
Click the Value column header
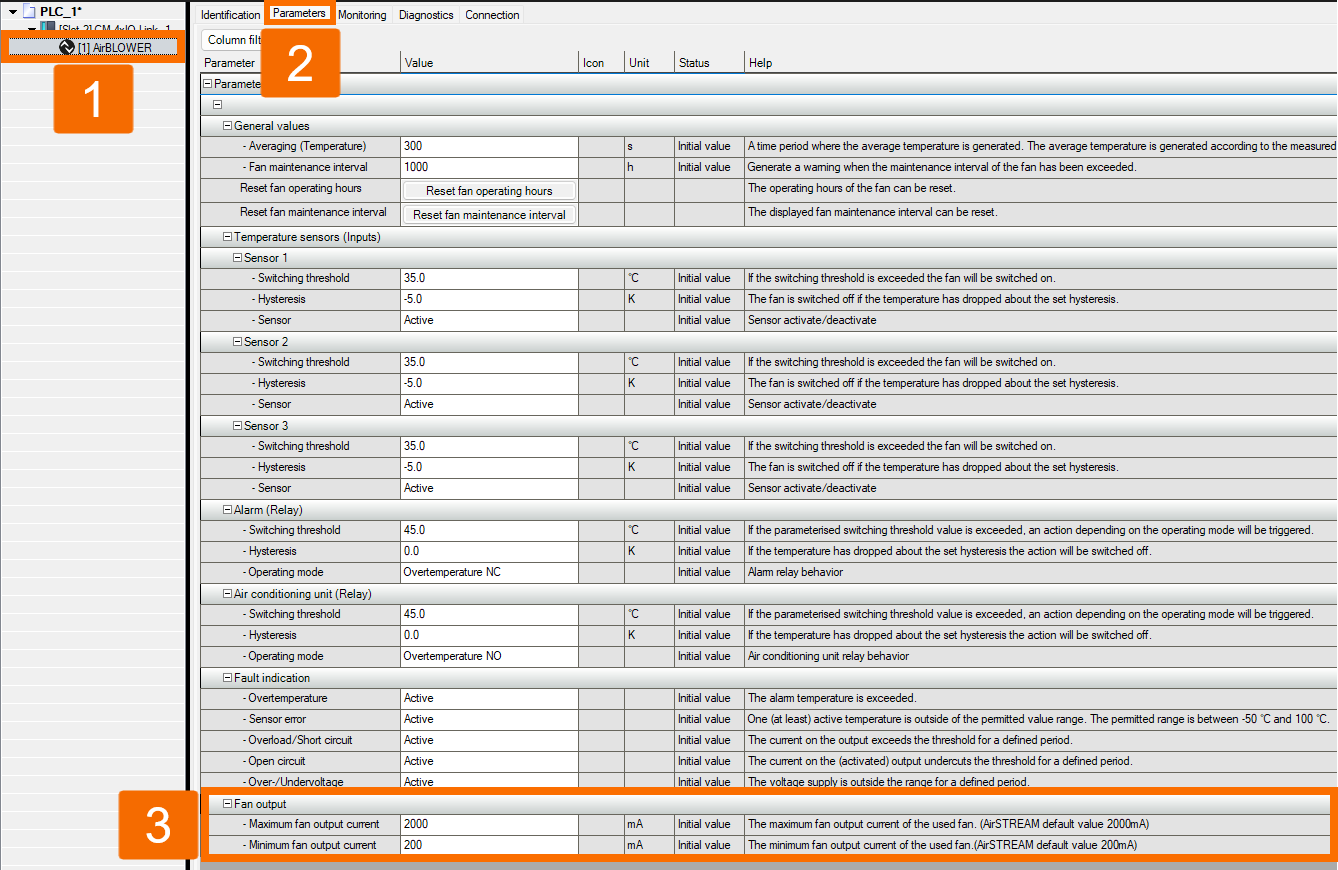[489, 63]
